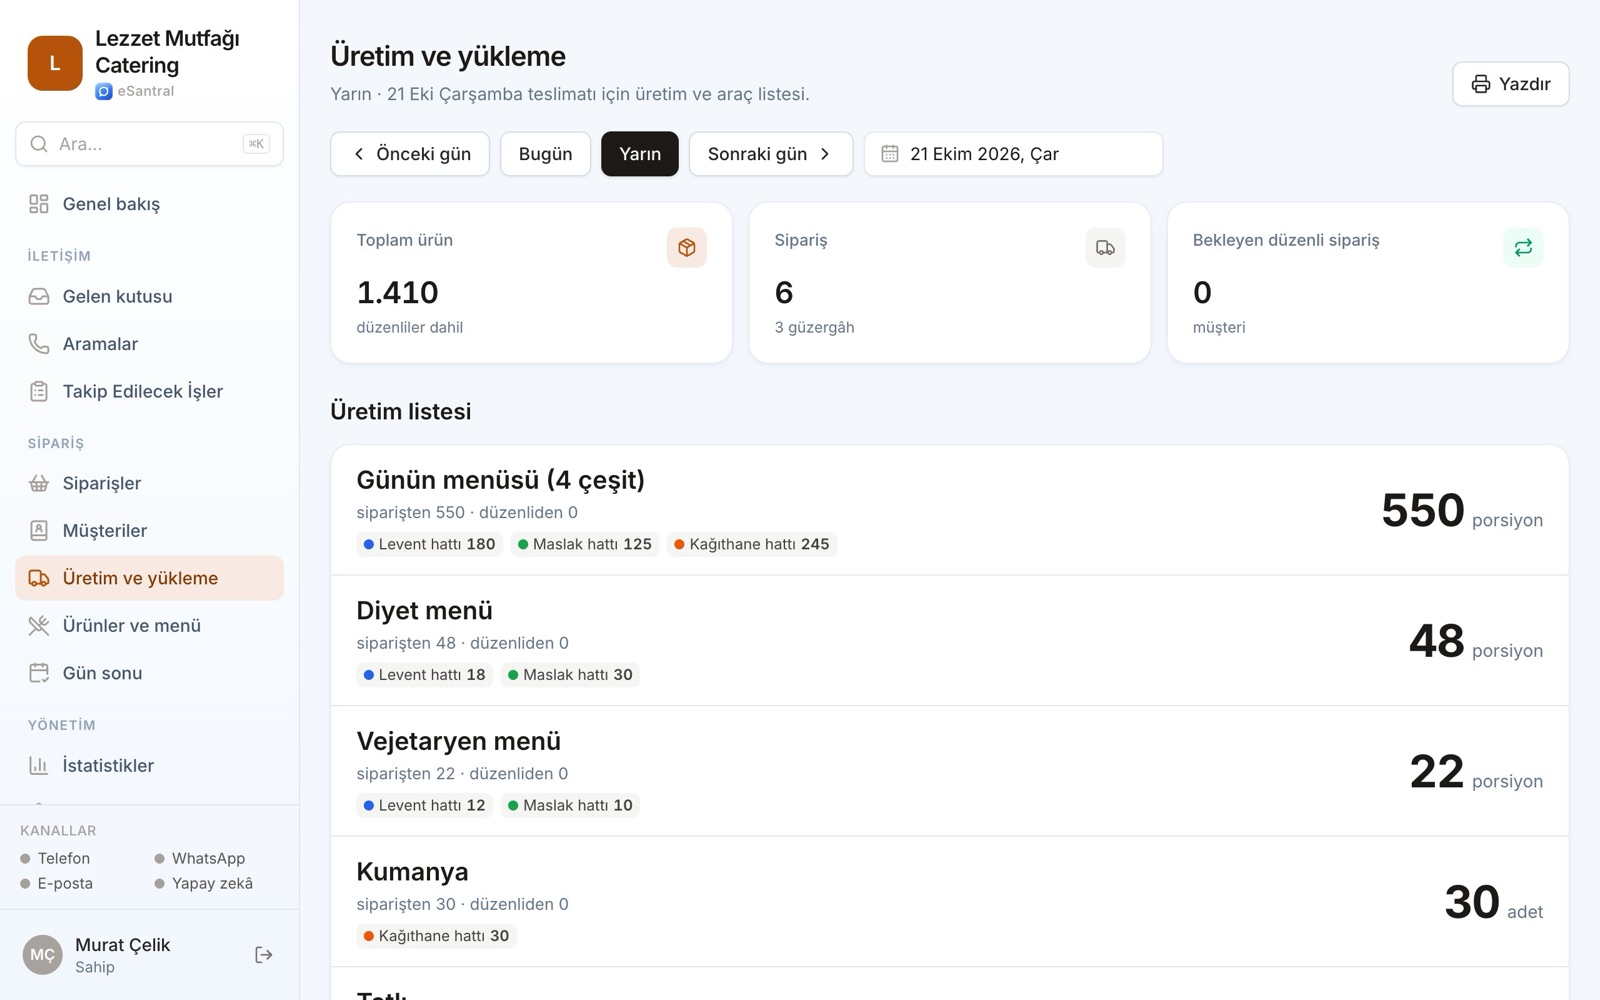Click the MÇ user avatar
The width and height of the screenshot is (1600, 1000).
[43, 955]
